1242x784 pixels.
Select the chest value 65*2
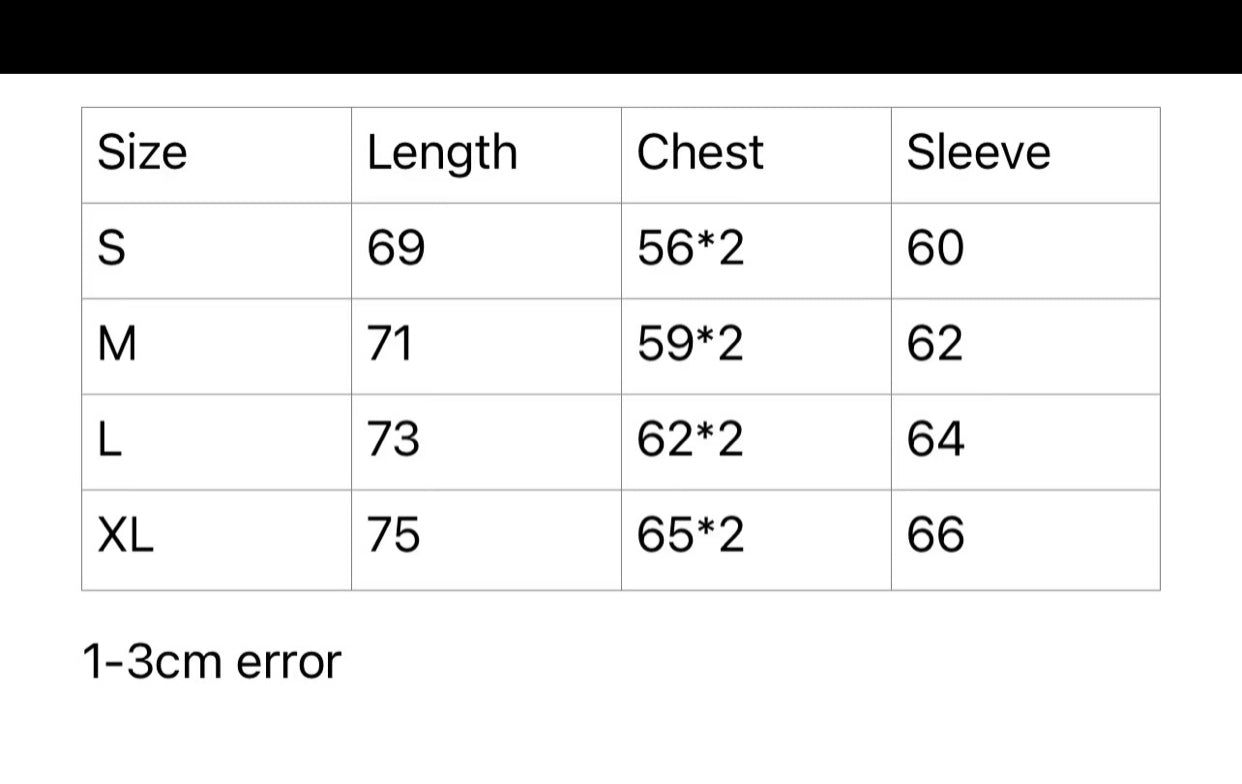point(691,537)
